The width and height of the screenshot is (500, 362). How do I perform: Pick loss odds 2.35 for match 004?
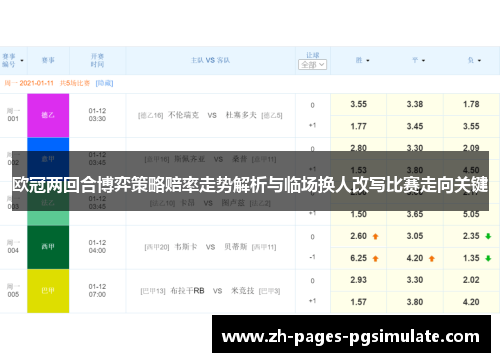tap(471, 236)
